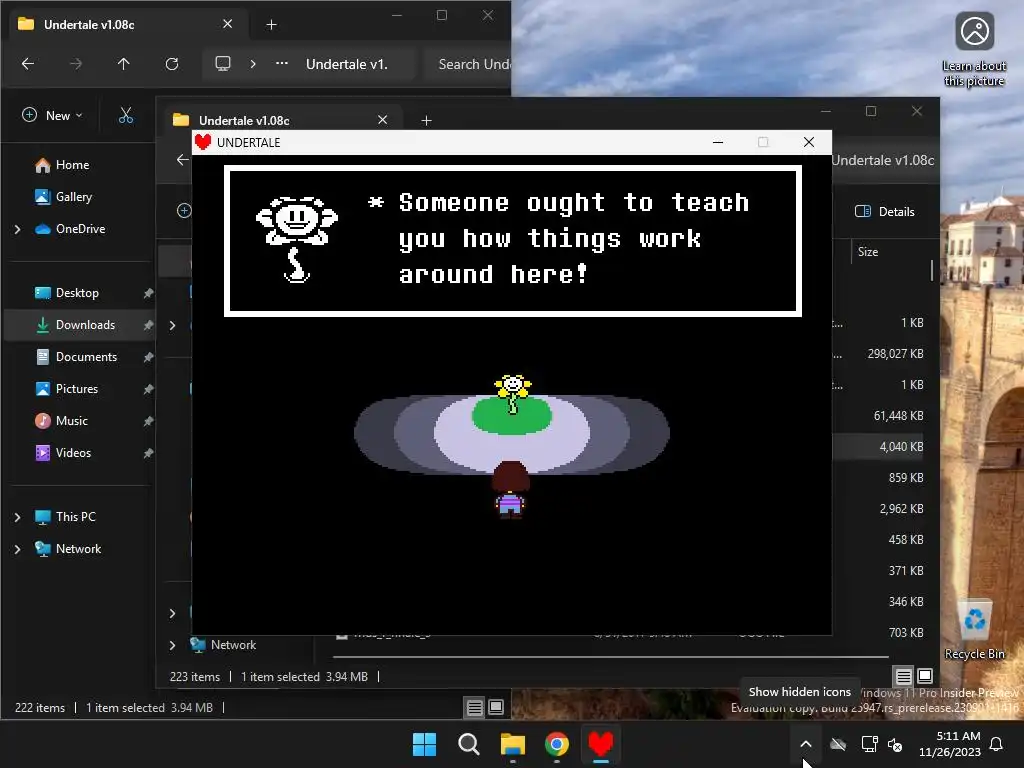Select Recycle Bin on desktop

(974, 630)
